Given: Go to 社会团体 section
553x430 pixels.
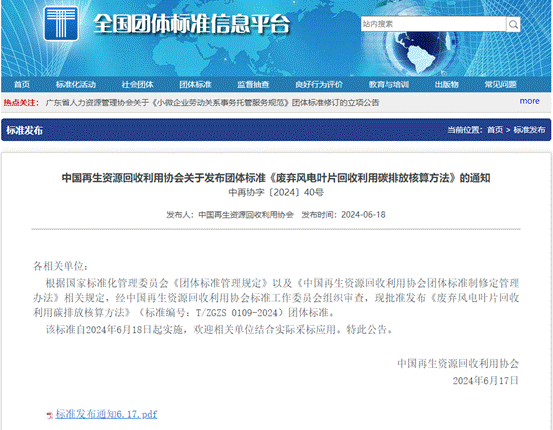Looking at the screenshot, I should (x=138, y=84).
